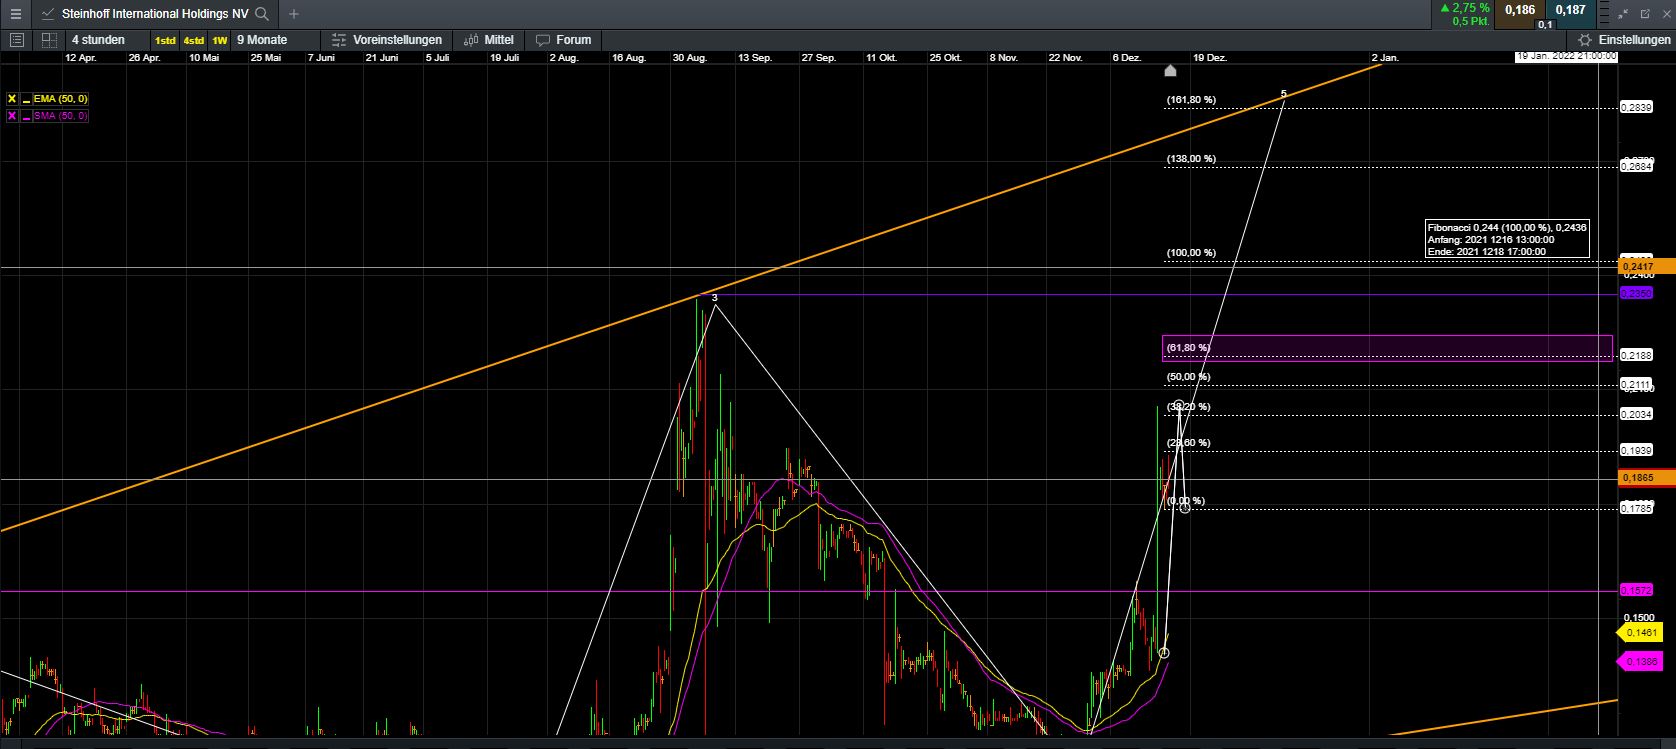This screenshot has width=1676, height=749.
Task: Switch to 1std interval
Action: click(x=165, y=40)
